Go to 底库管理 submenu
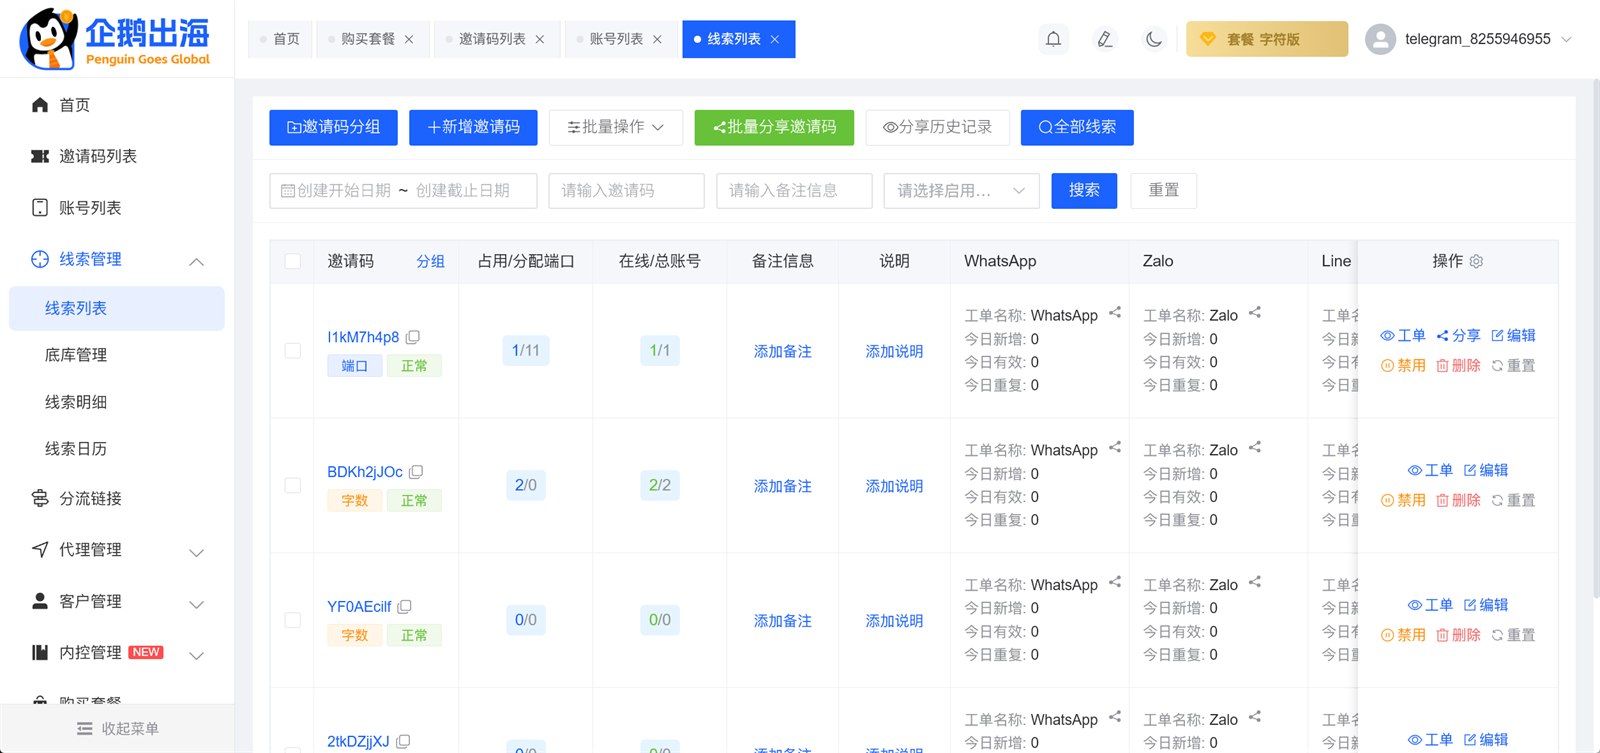1600x753 pixels. click(x=117, y=355)
